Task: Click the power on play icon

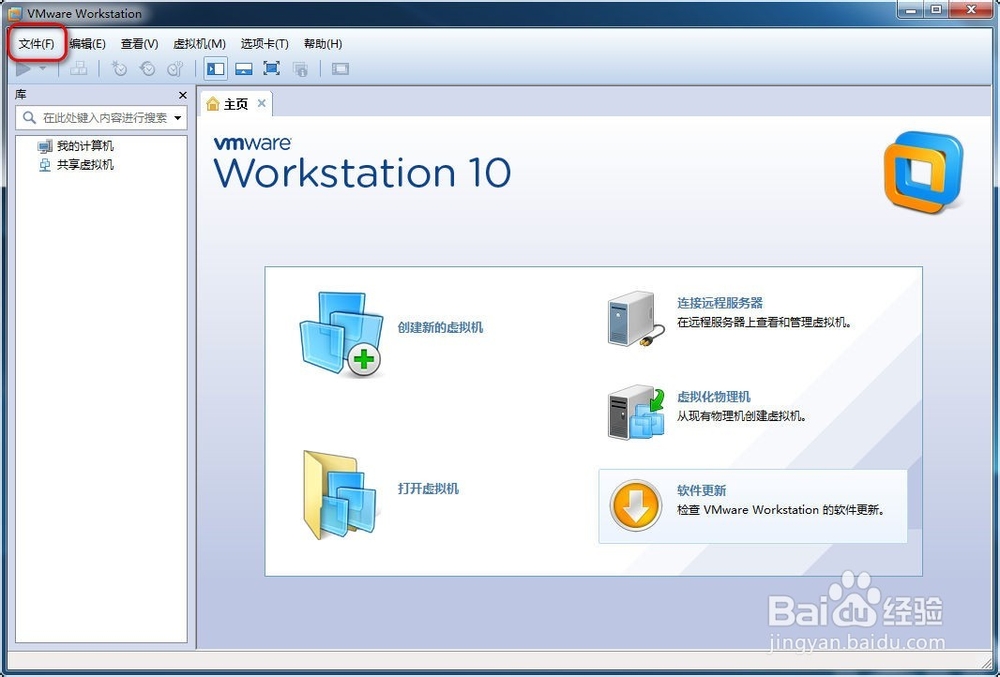Action: point(24,69)
